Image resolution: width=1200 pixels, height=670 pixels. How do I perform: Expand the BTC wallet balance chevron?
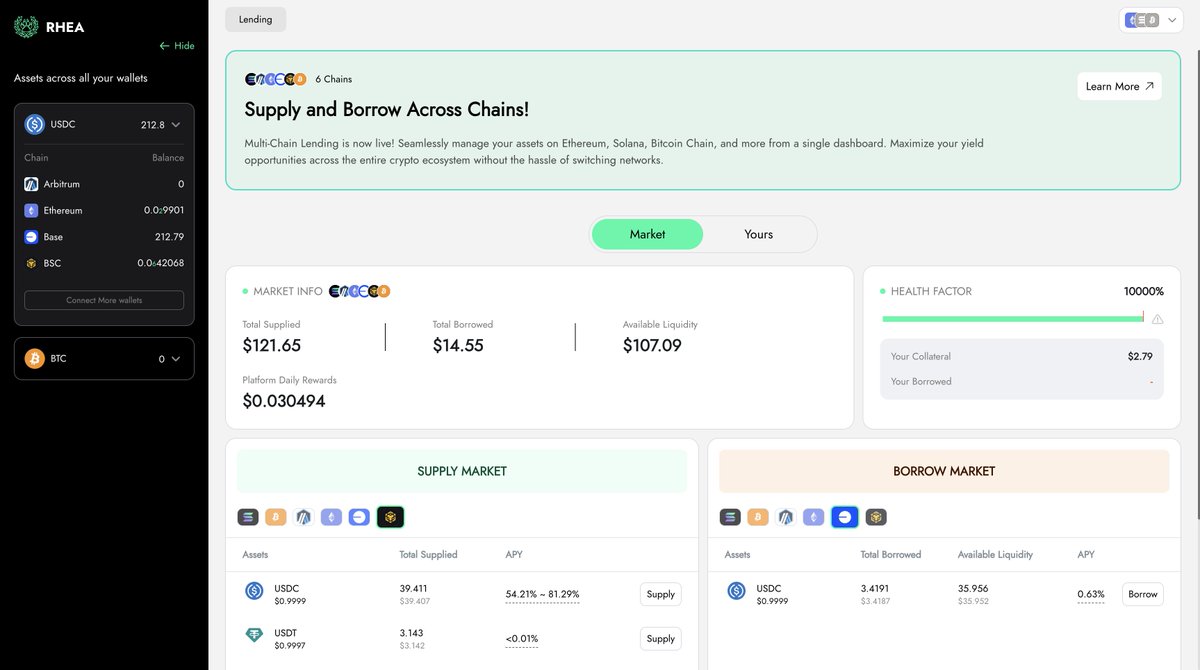click(176, 359)
